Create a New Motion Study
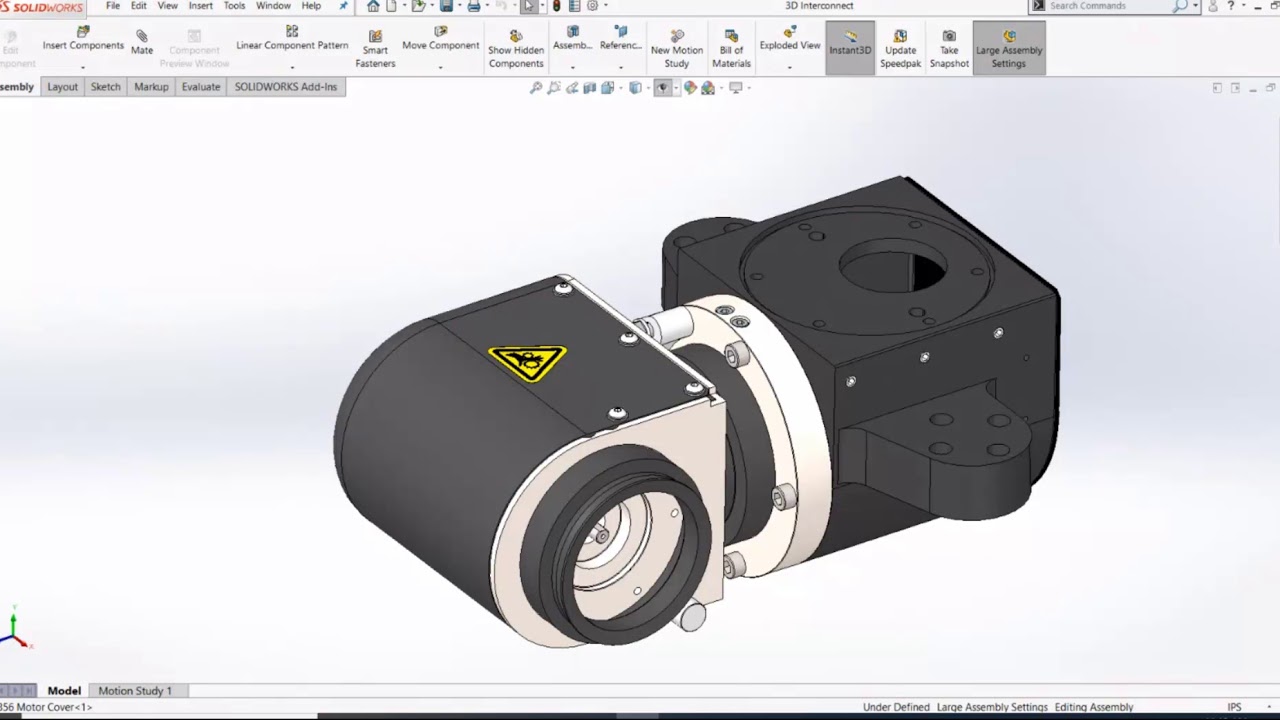This screenshot has height=720, width=1280. click(x=677, y=49)
